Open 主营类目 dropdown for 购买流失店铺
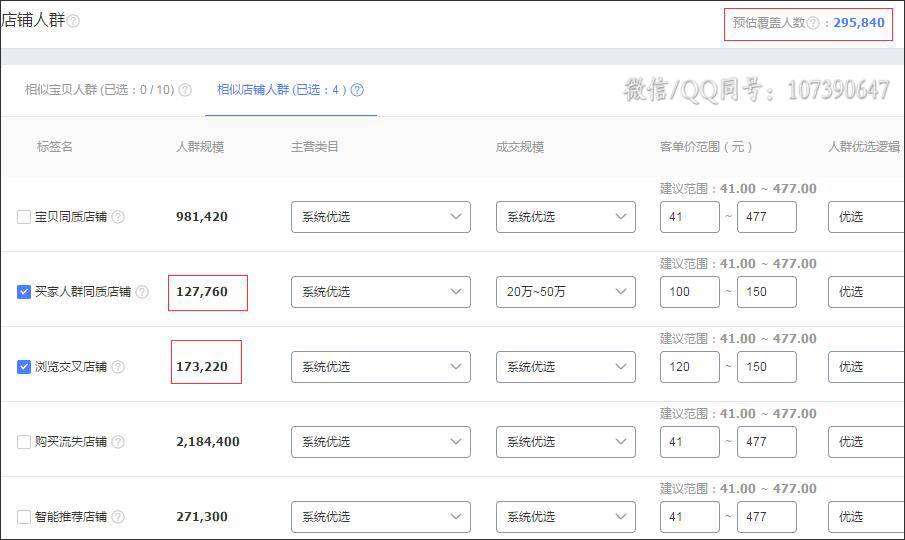 (381, 442)
